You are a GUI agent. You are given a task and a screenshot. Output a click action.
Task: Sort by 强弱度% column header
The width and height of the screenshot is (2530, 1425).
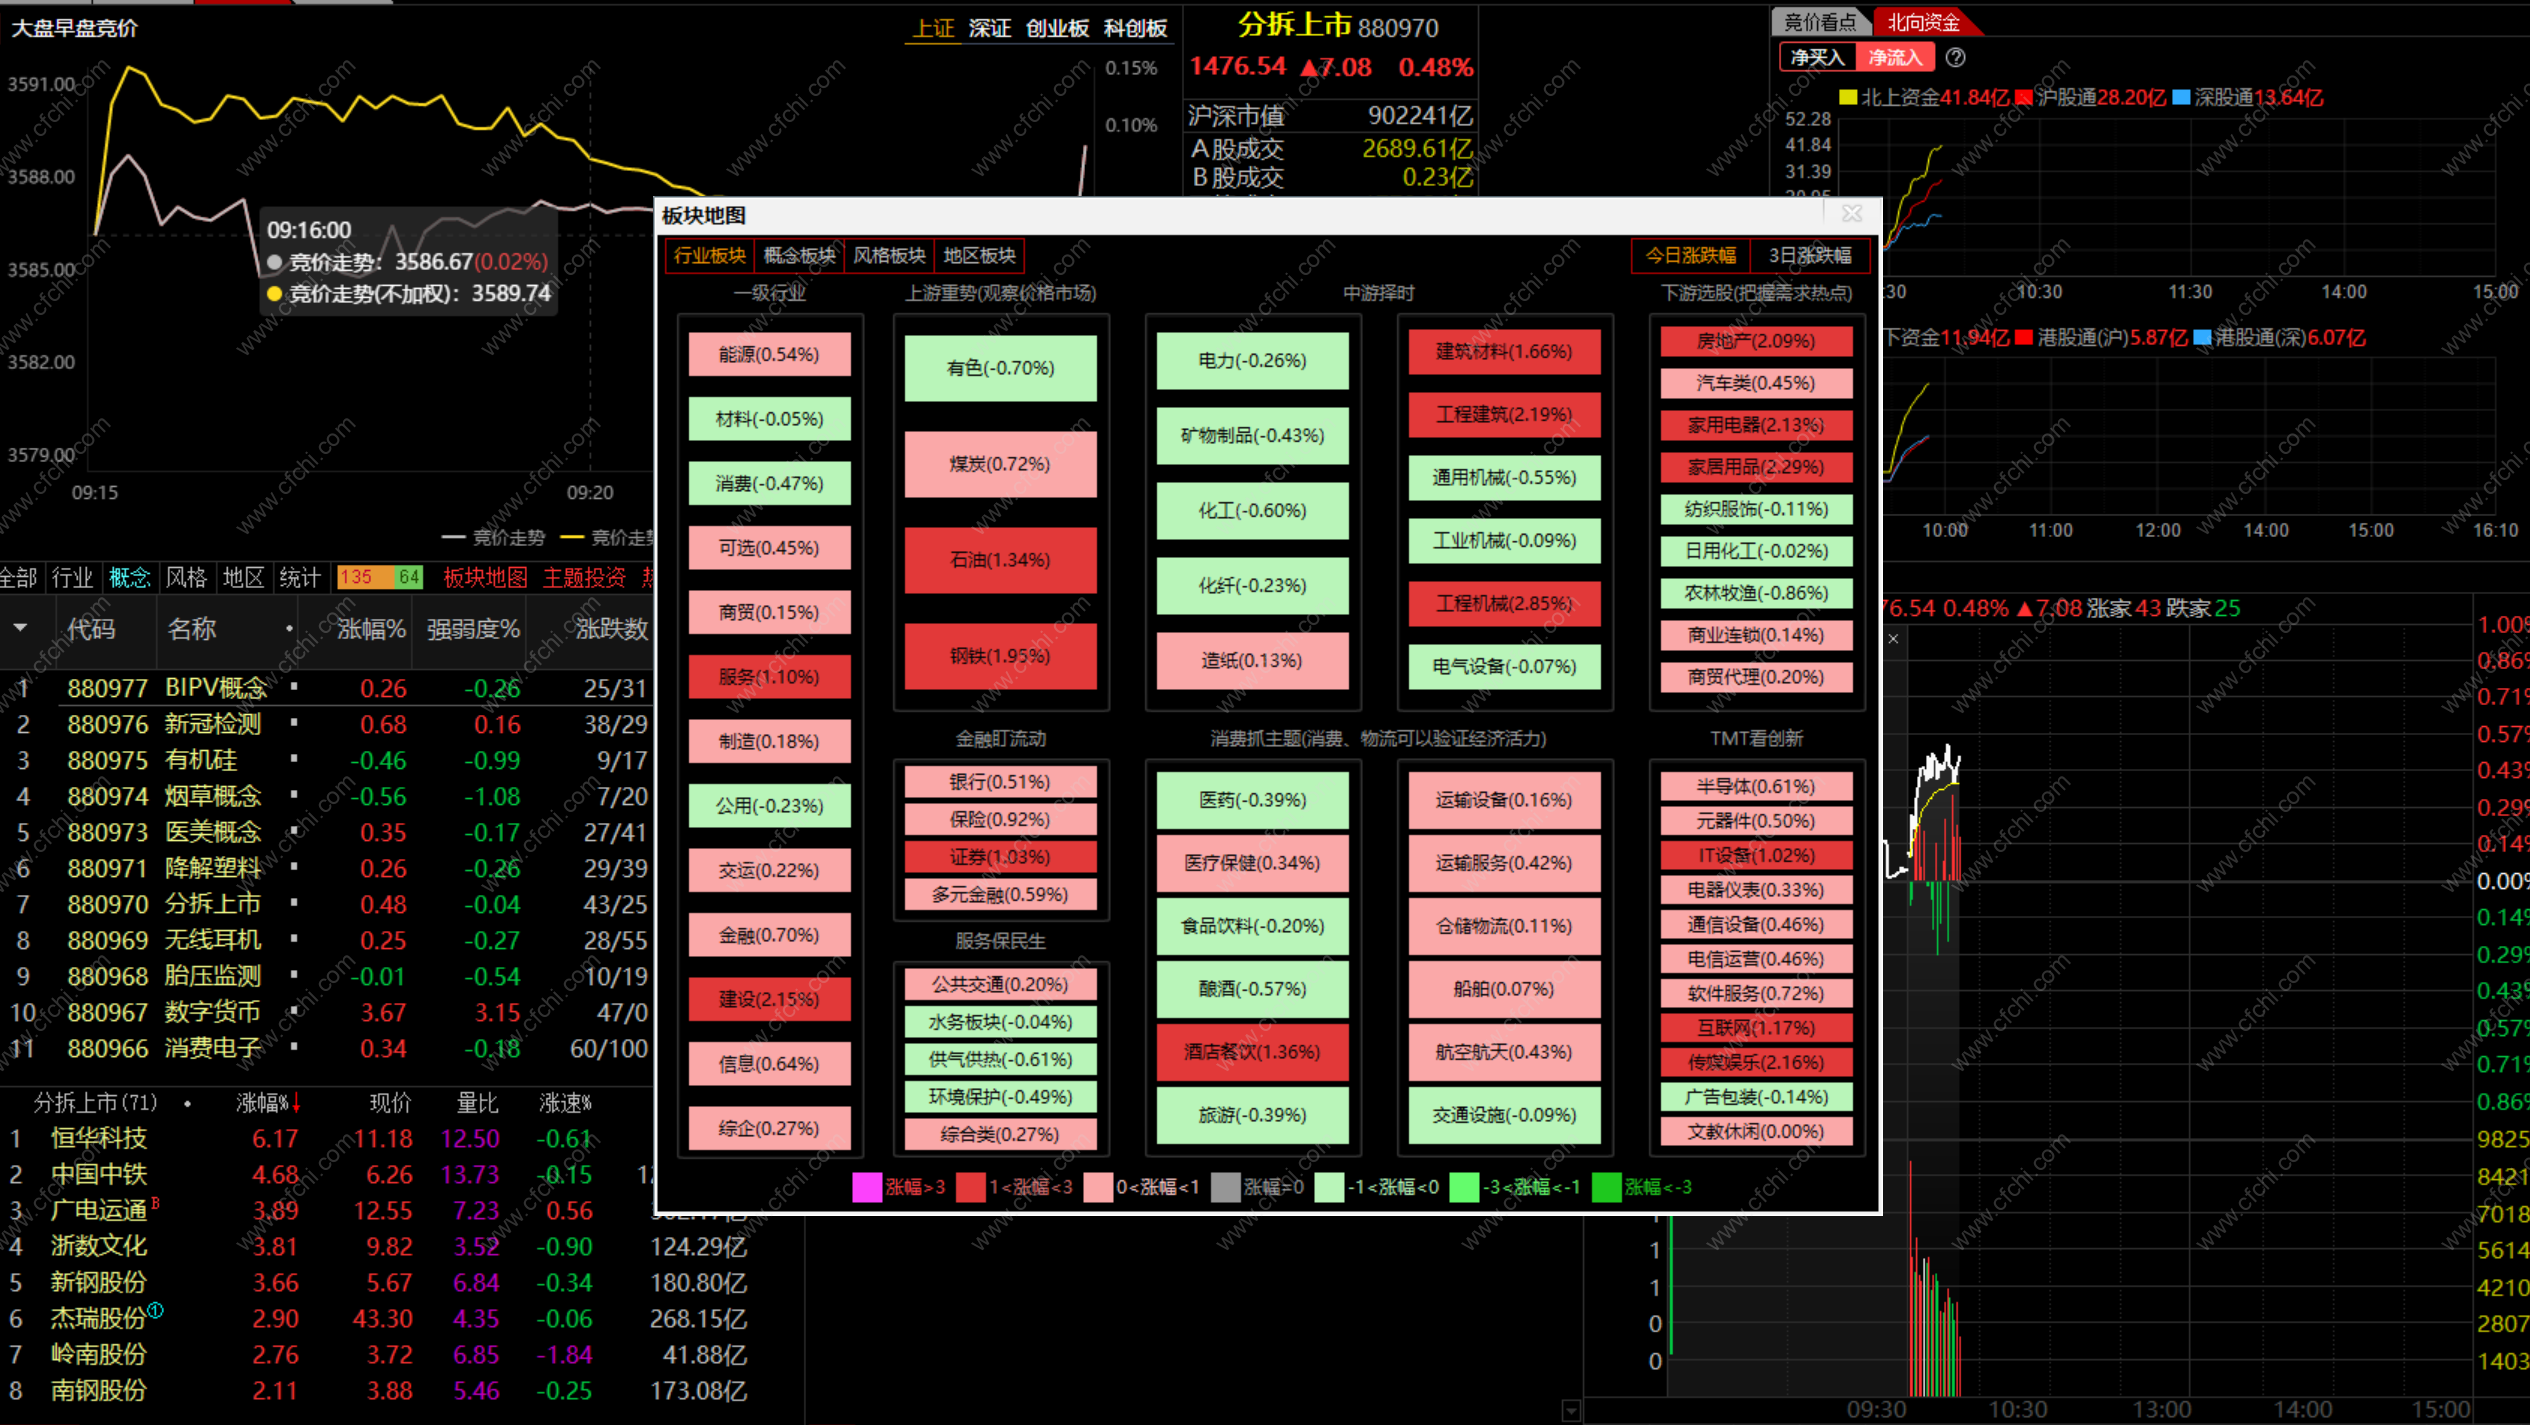point(472,629)
